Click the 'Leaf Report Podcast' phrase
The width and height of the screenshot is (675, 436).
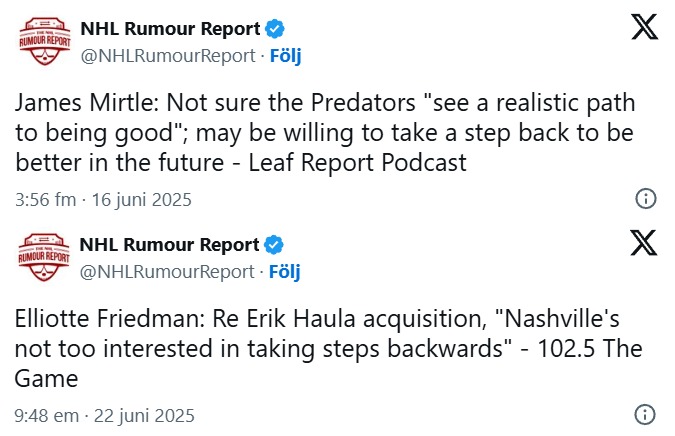(358, 163)
